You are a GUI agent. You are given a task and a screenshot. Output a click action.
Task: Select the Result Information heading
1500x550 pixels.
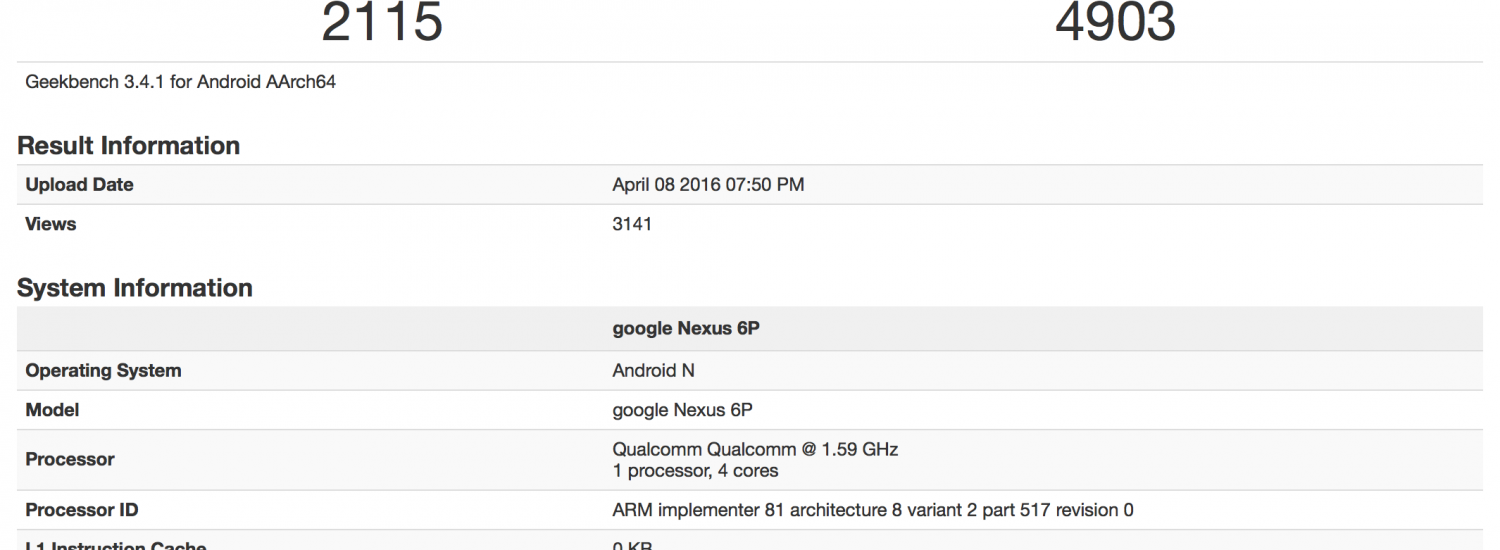128,145
